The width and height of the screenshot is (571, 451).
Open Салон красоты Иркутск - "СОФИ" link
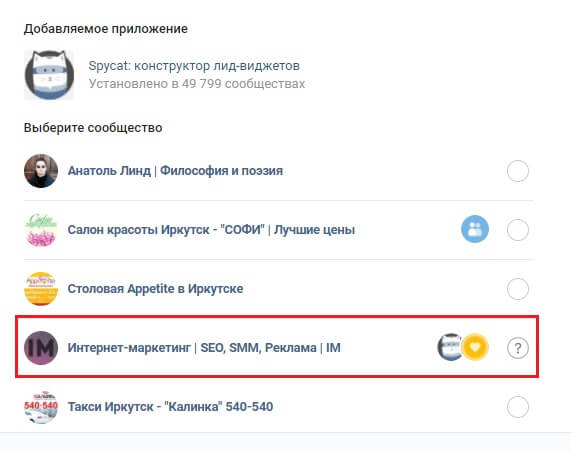[x=211, y=230]
